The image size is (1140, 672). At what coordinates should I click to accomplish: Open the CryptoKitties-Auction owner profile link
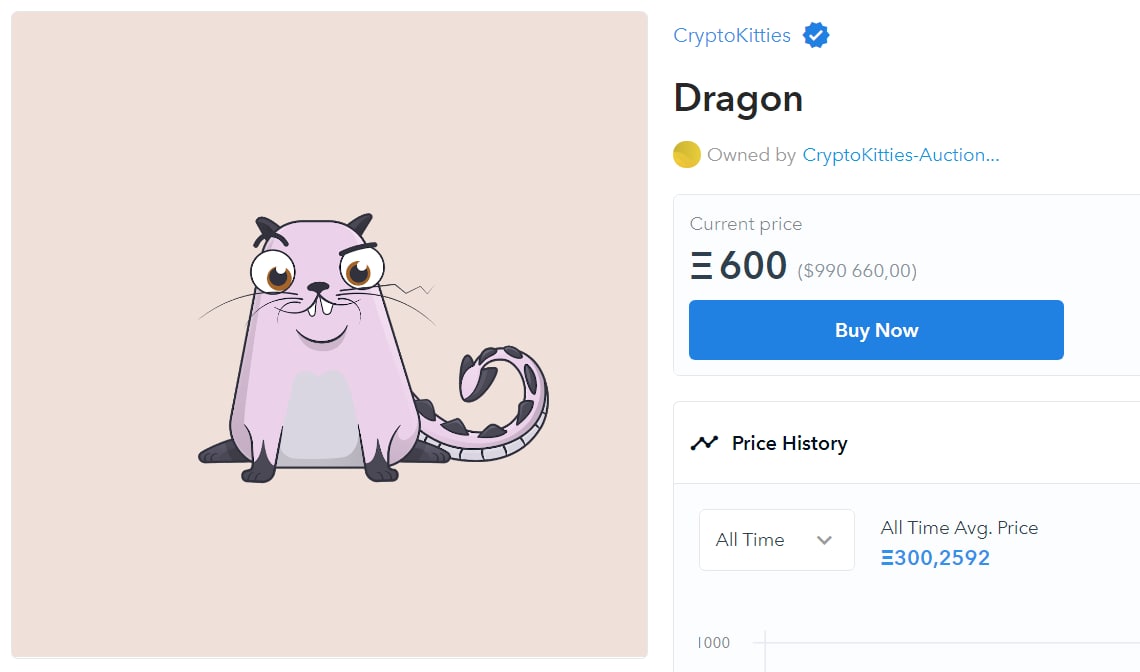tap(900, 155)
